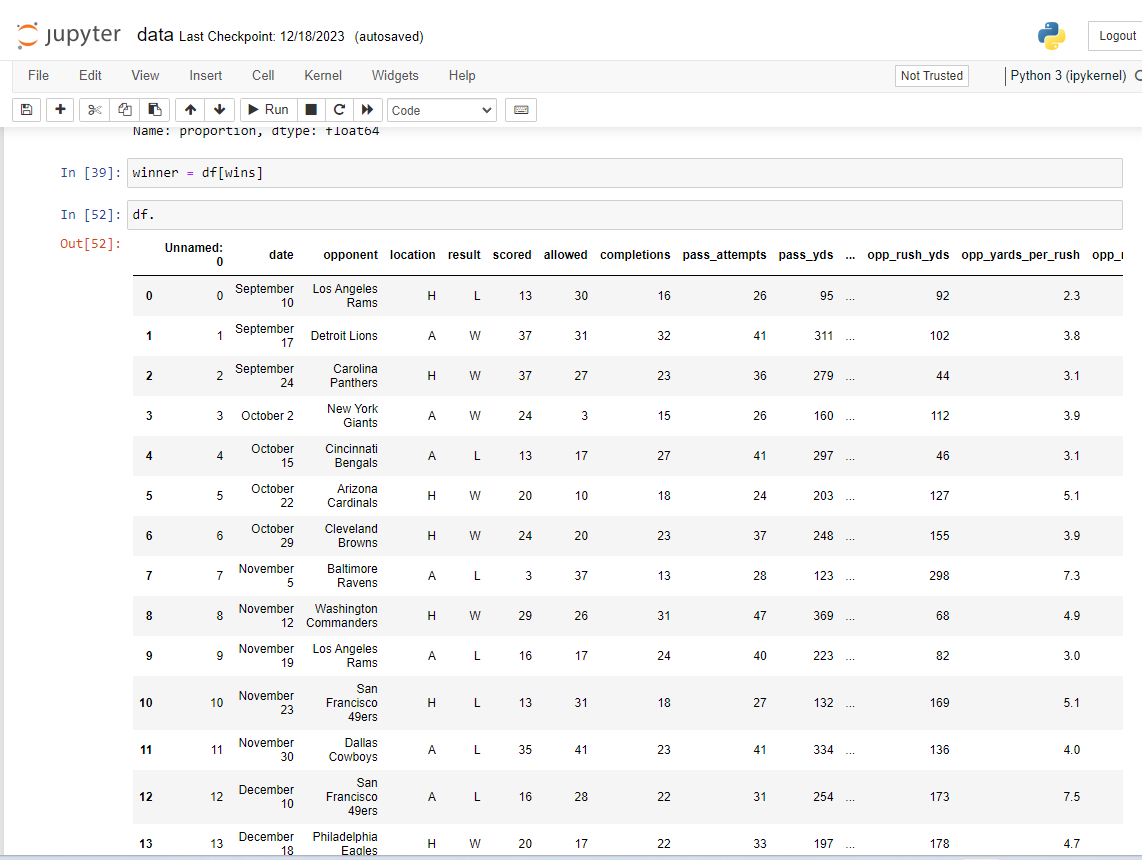Rename notebook by clicking title 'data'
This screenshot has height=860, width=1142.
(155, 35)
